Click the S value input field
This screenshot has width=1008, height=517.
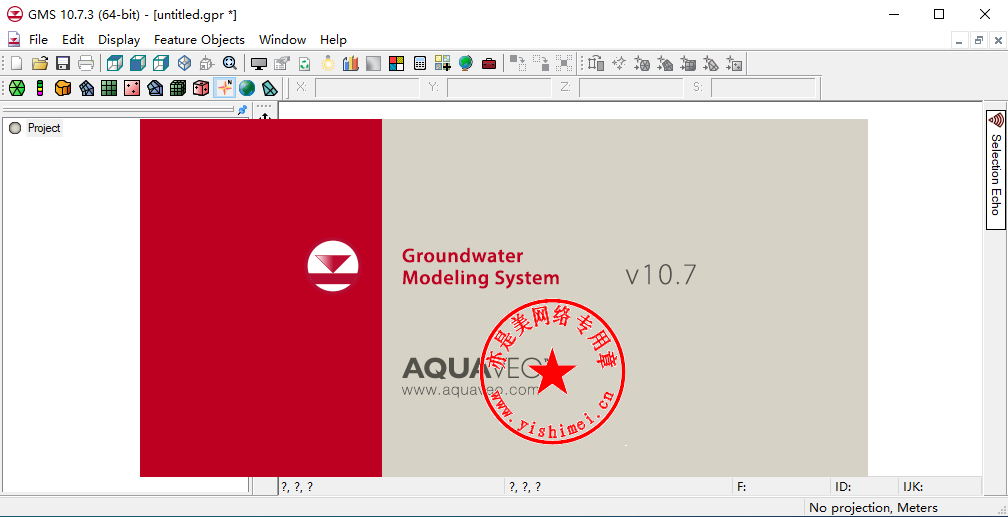tap(763, 87)
